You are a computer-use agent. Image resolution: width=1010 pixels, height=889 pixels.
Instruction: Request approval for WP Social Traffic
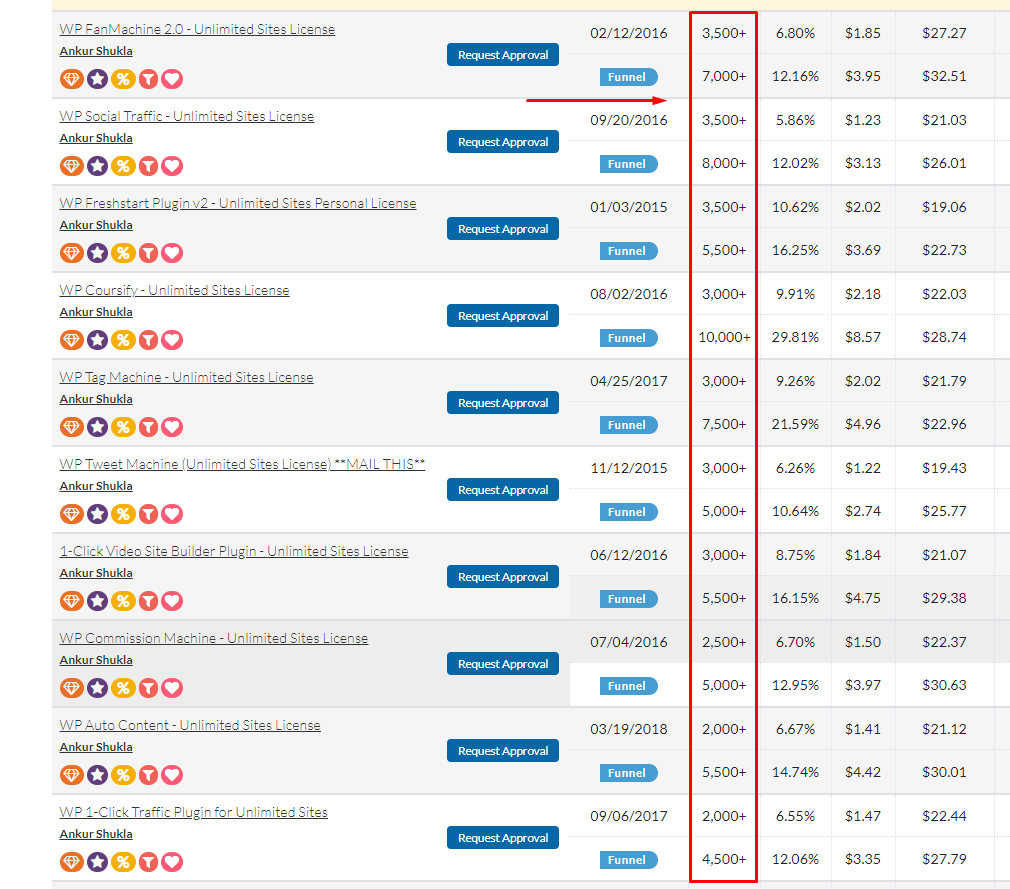coord(503,142)
